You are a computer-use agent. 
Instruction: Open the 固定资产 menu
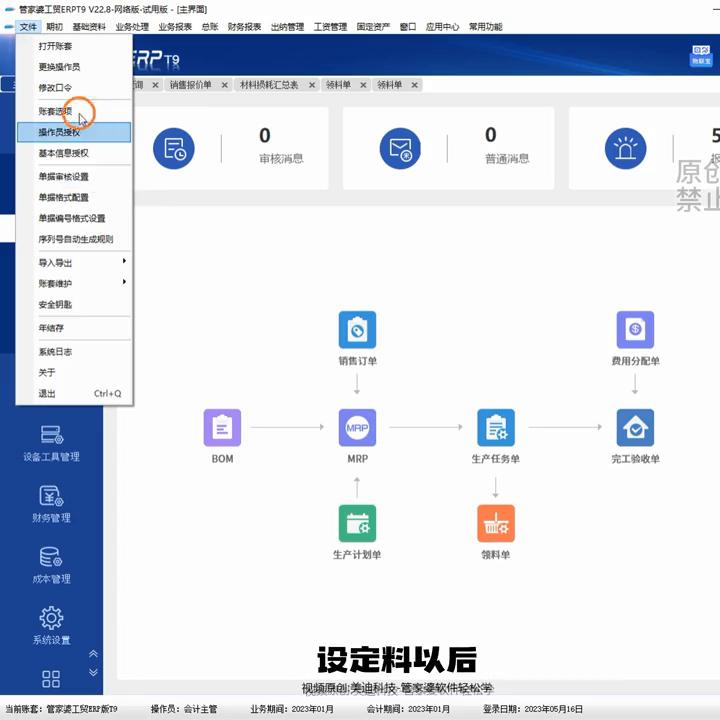[x=373, y=27]
